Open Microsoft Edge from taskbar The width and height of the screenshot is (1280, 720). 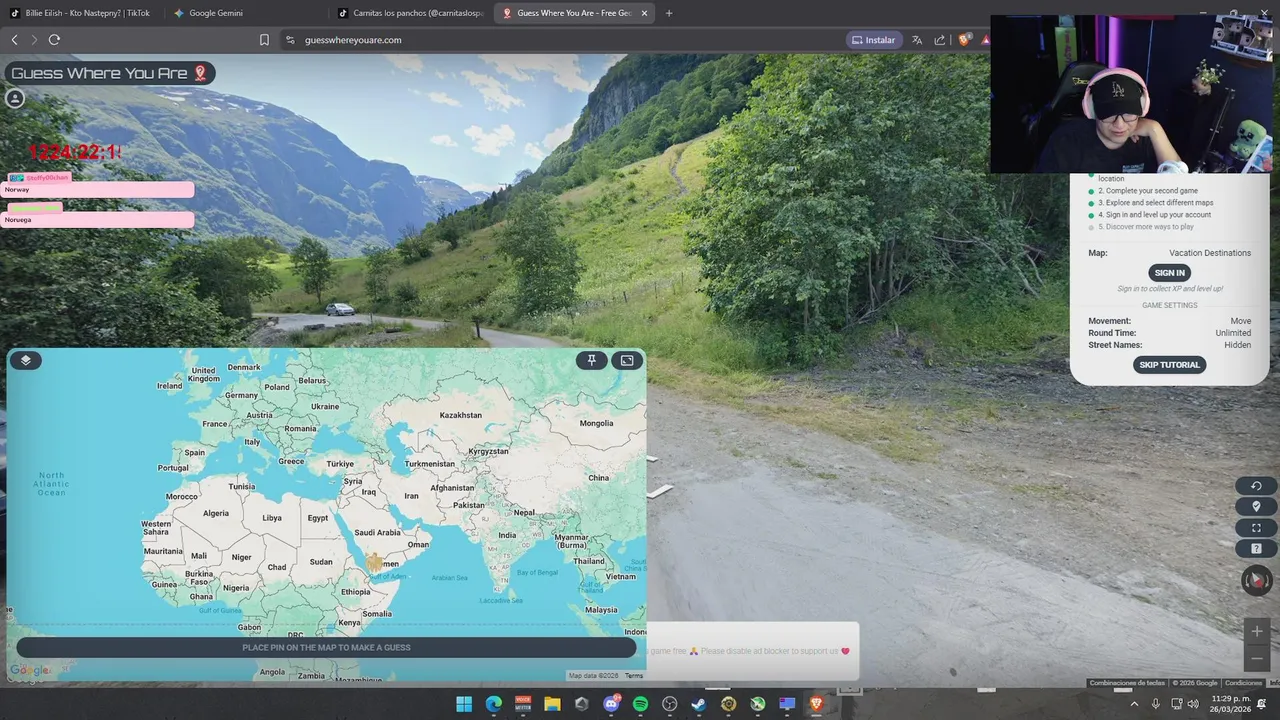[494, 704]
